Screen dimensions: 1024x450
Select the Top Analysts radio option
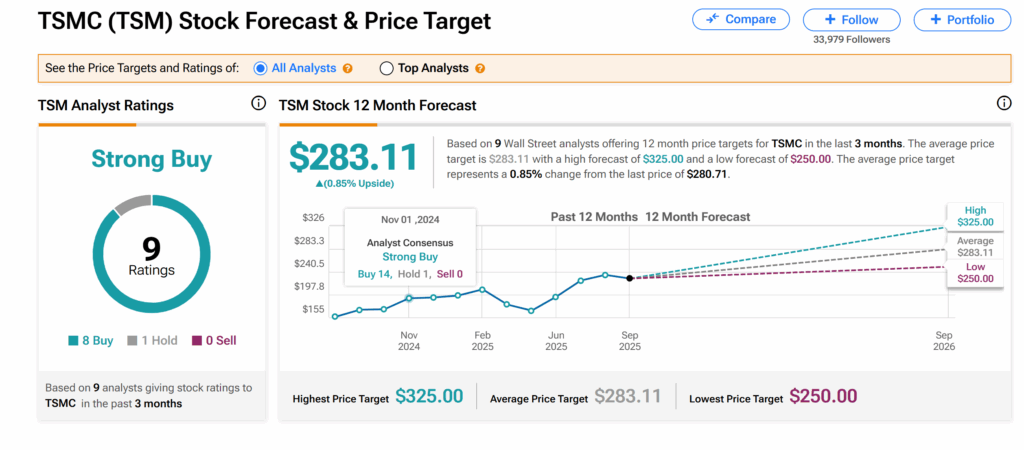click(x=387, y=68)
